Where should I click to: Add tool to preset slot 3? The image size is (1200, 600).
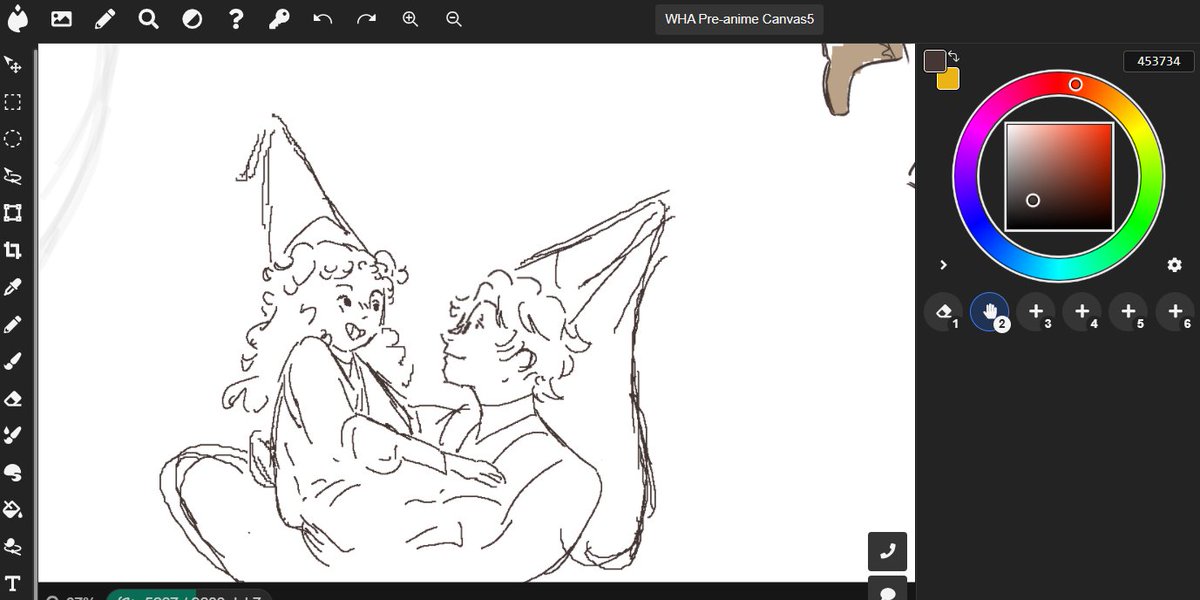(1036, 312)
